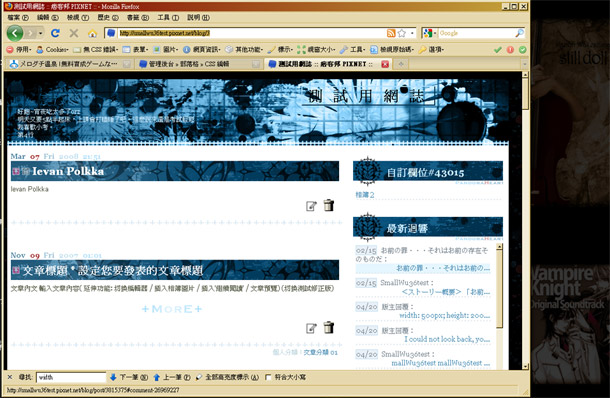The width and height of the screenshot is (610, 398).
Task: Open the Google search engine selector
Action: point(429,33)
